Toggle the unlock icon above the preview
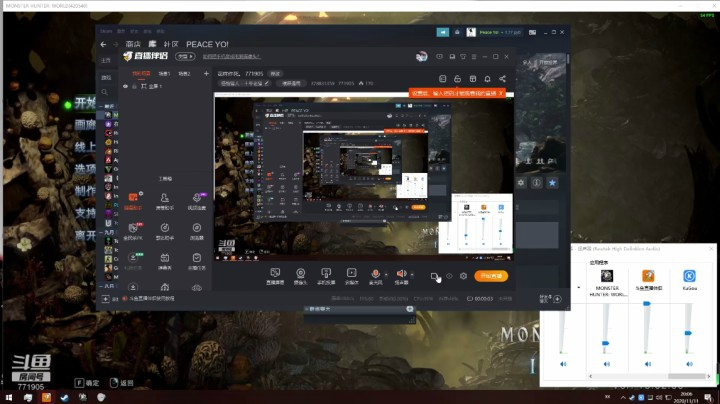The height and width of the screenshot is (404, 720). [x=457, y=79]
